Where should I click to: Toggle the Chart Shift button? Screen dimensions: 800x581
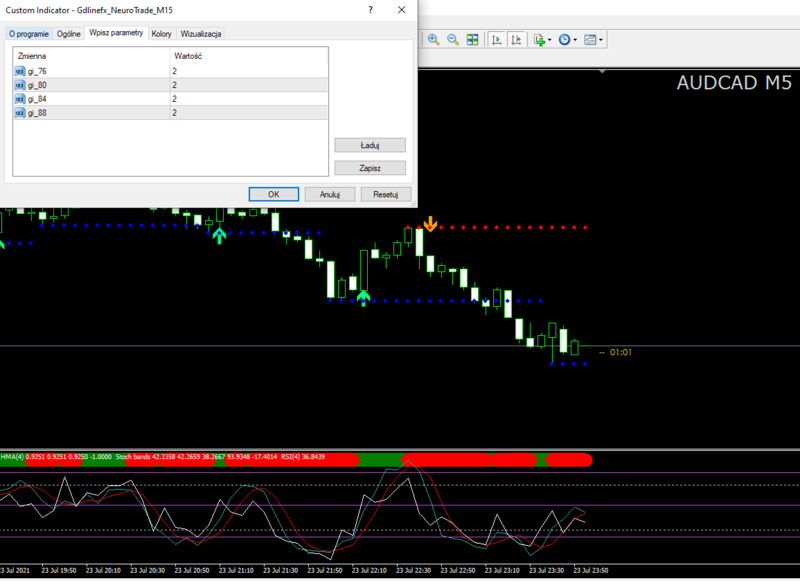[516, 40]
